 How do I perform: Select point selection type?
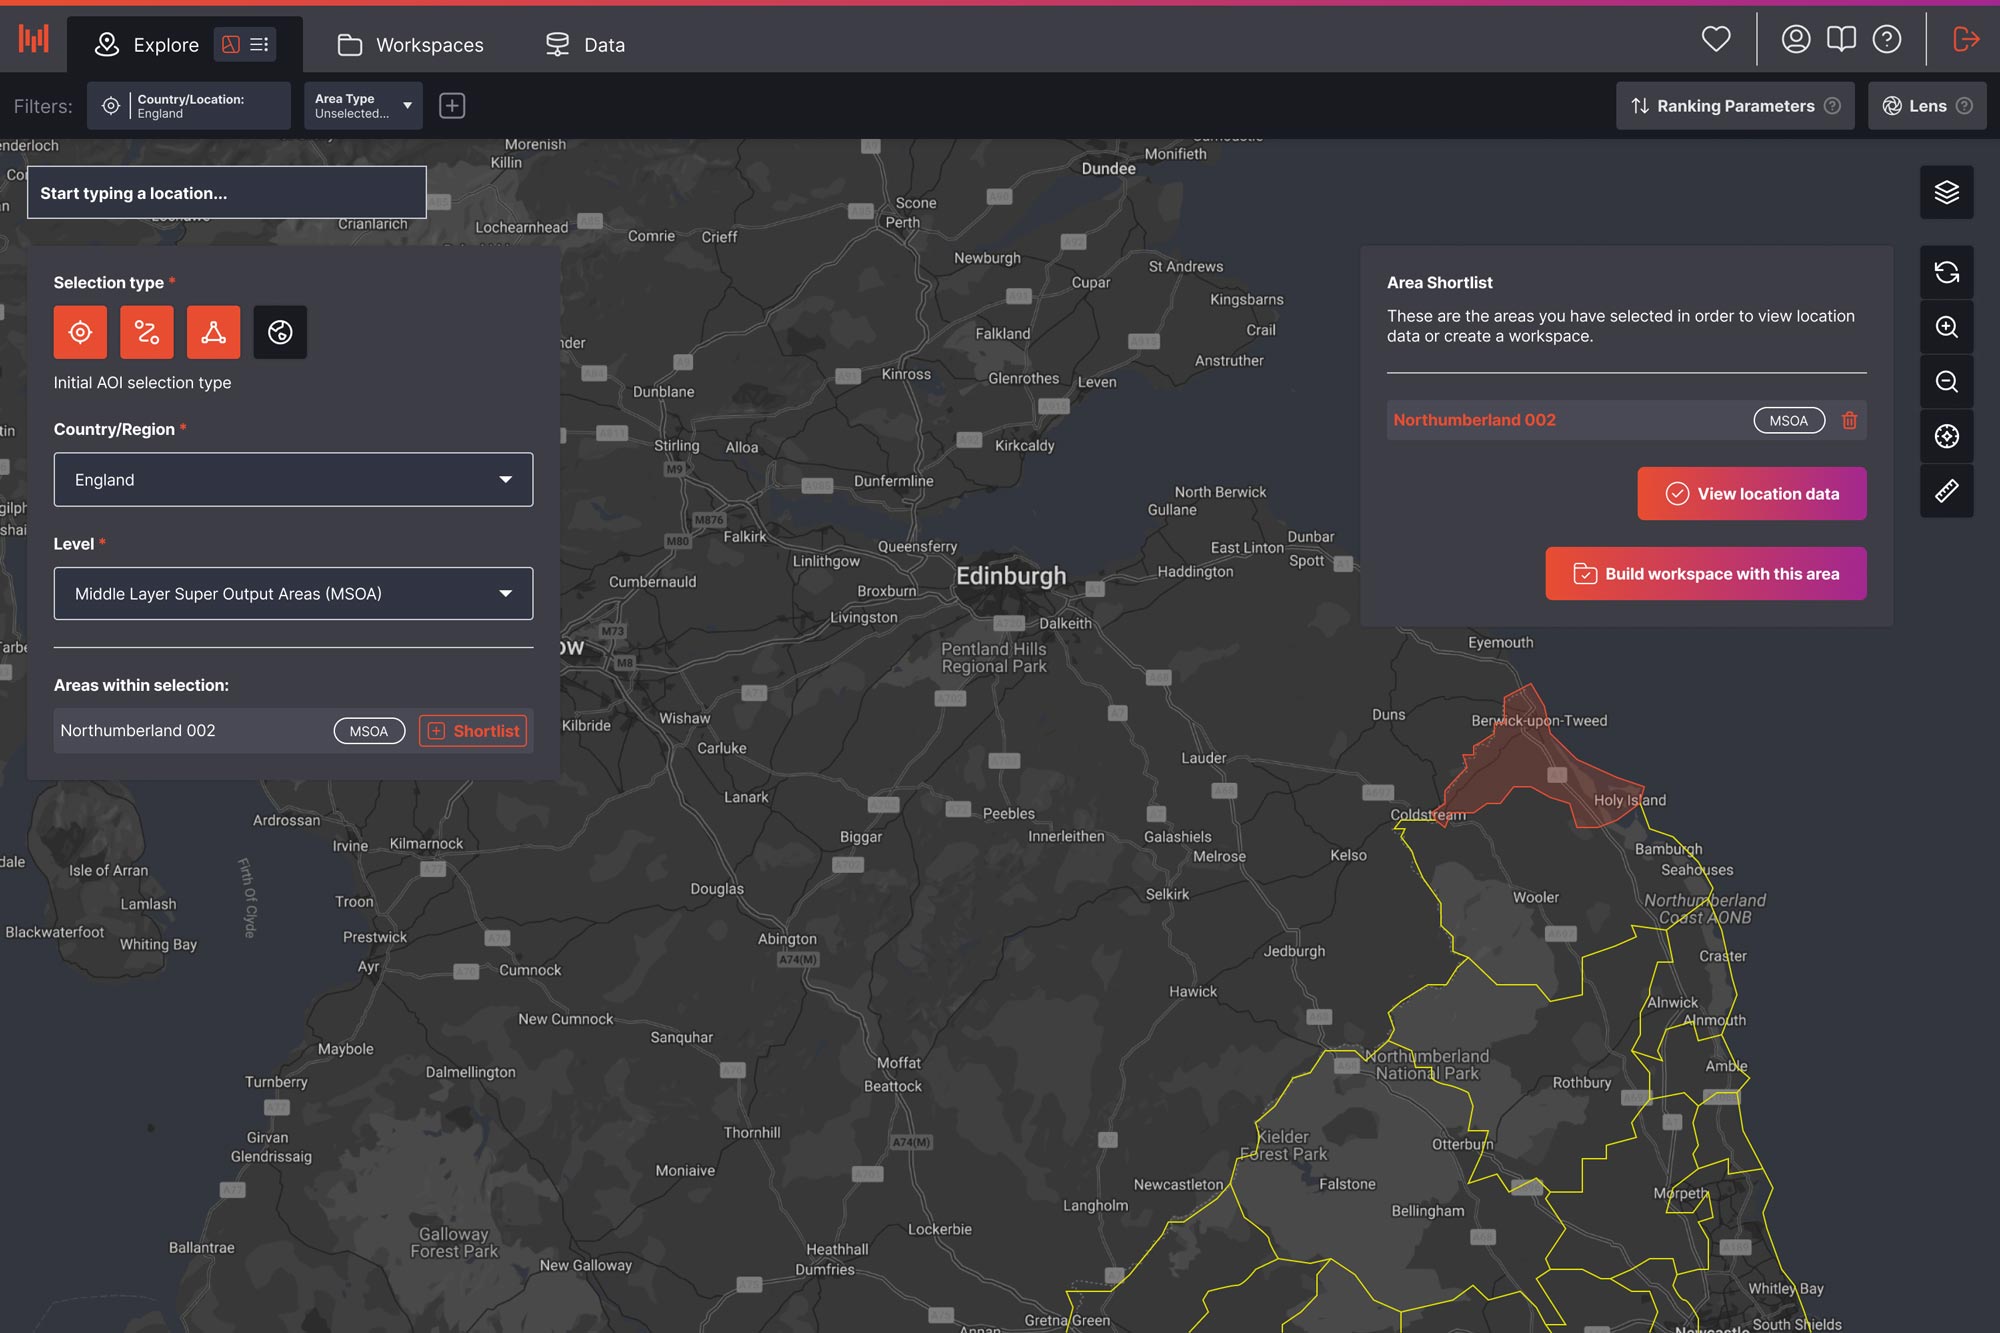click(80, 332)
